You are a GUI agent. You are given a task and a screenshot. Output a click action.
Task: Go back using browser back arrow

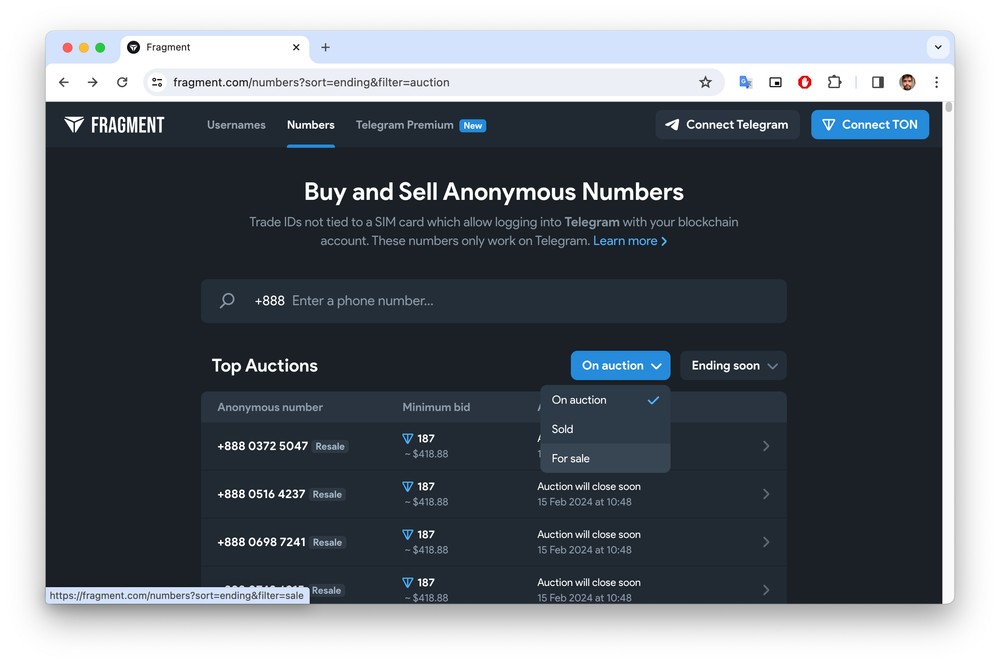[x=64, y=82]
